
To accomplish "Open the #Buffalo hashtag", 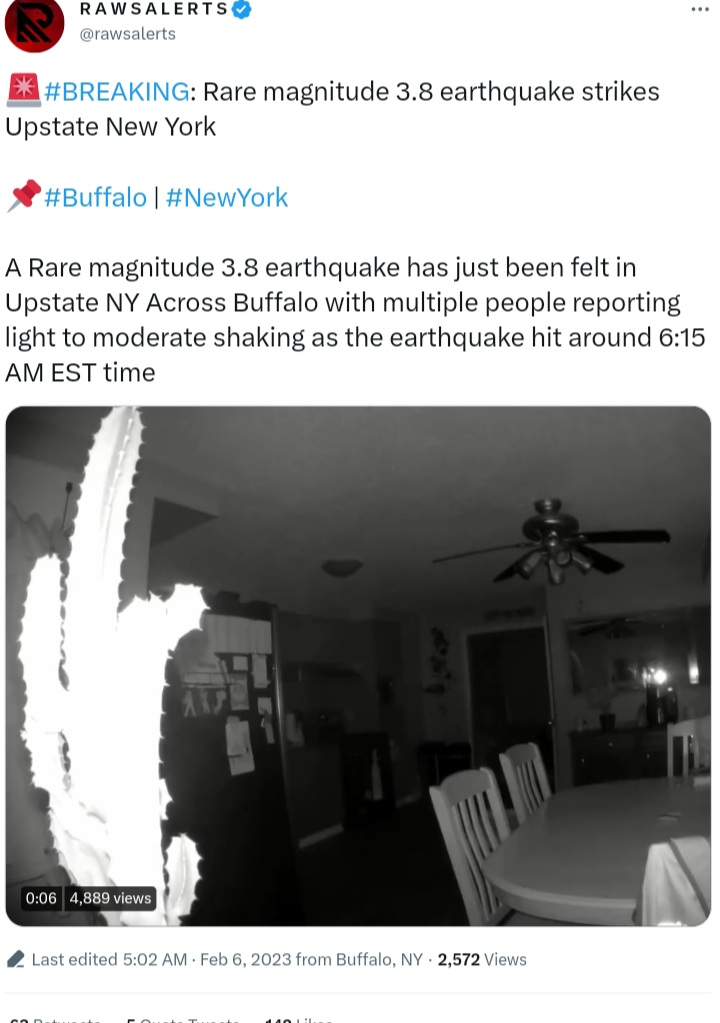I will click(95, 197).
